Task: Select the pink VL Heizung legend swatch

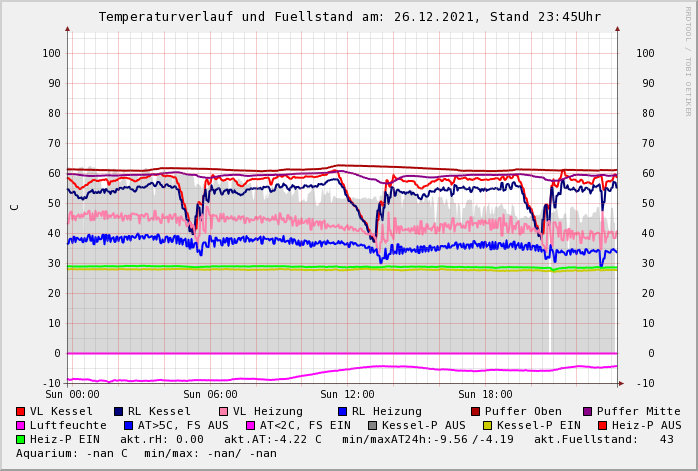Action: [224, 412]
